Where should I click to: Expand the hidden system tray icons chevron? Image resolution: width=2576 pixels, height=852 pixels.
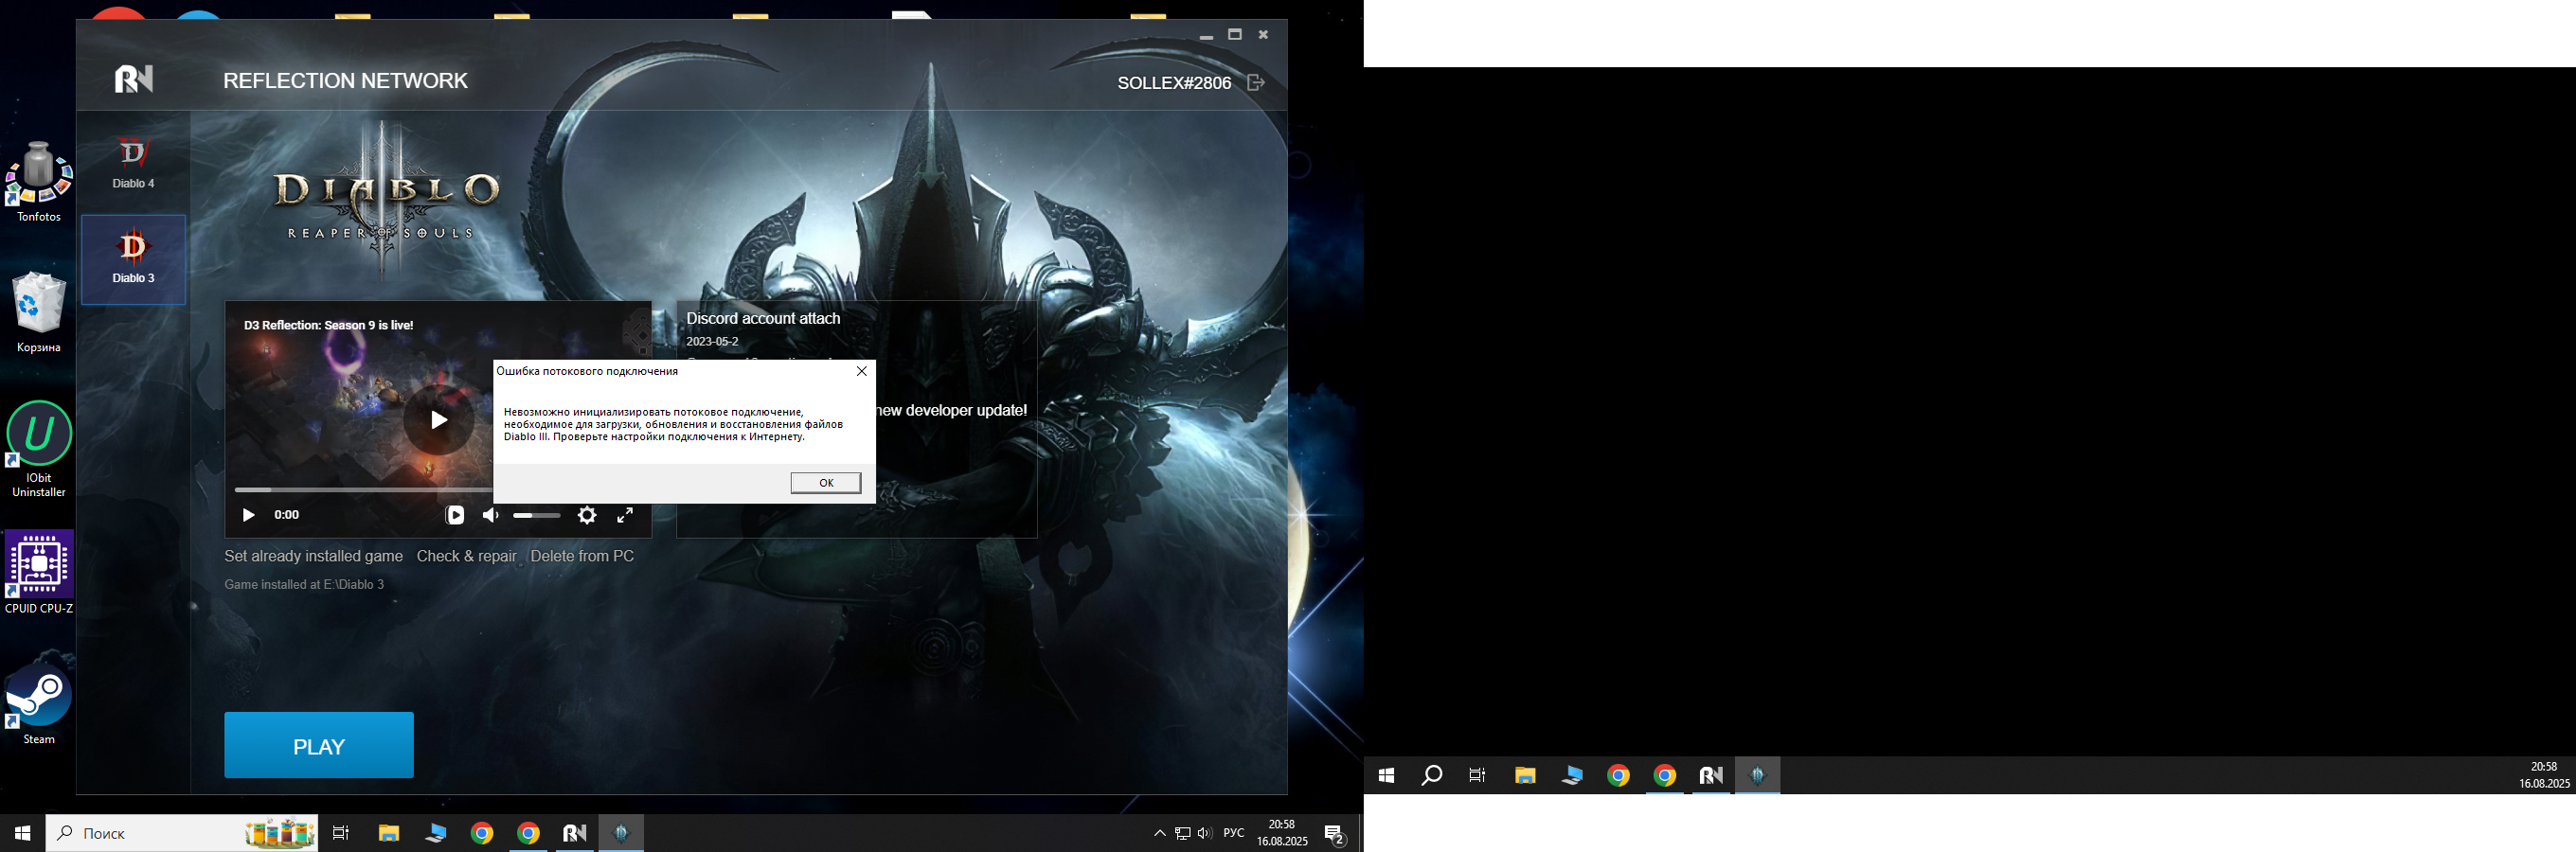pos(1160,833)
